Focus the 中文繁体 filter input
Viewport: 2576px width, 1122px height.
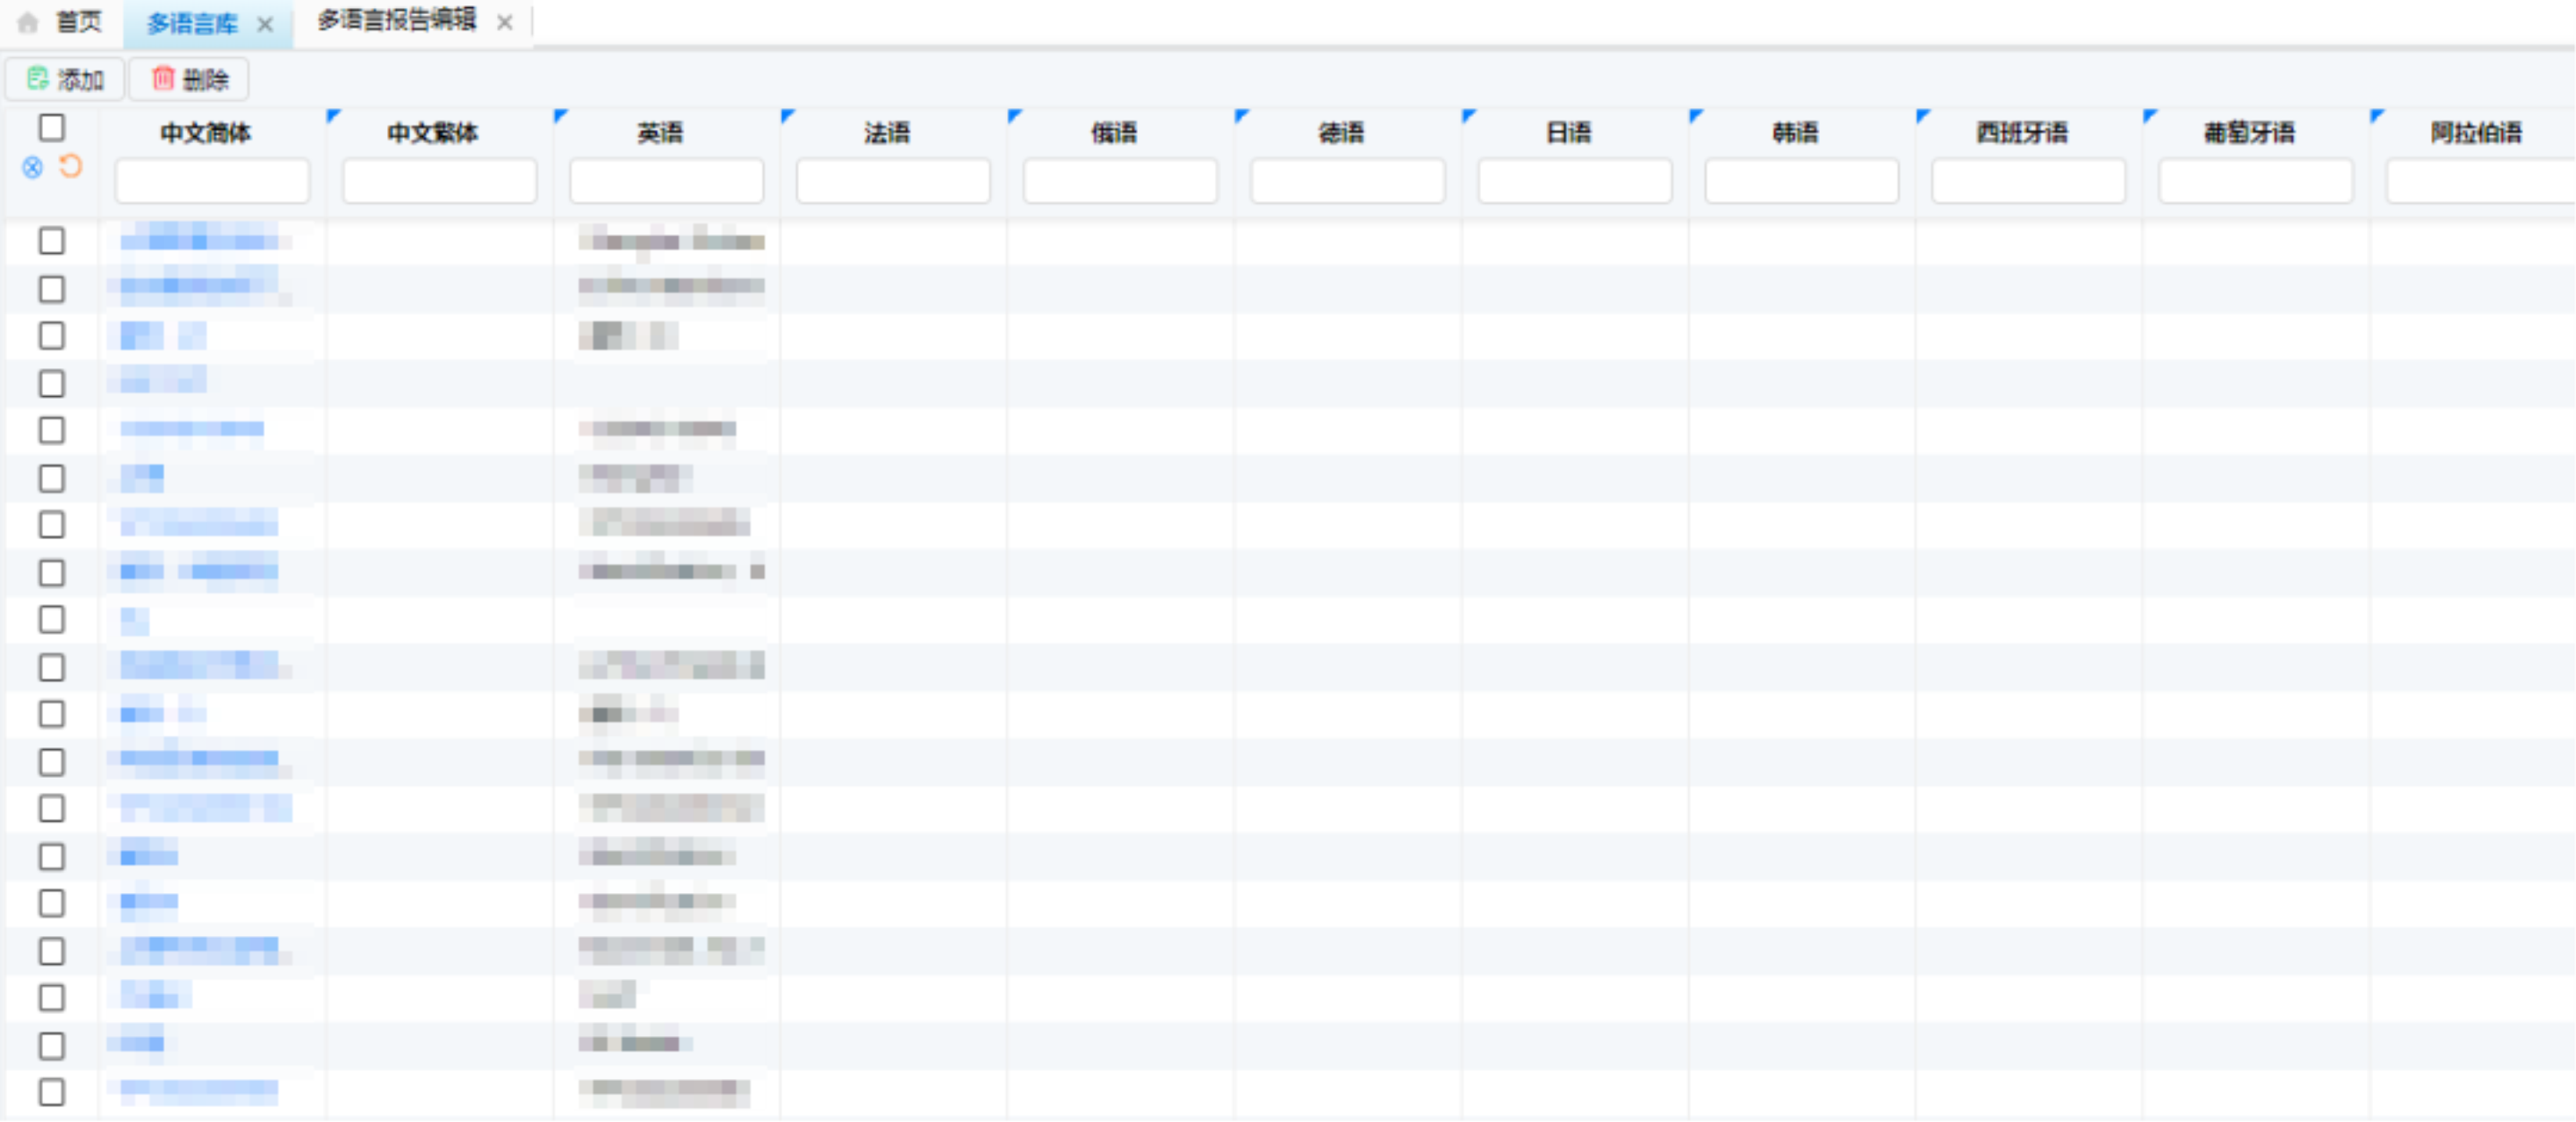tap(439, 181)
